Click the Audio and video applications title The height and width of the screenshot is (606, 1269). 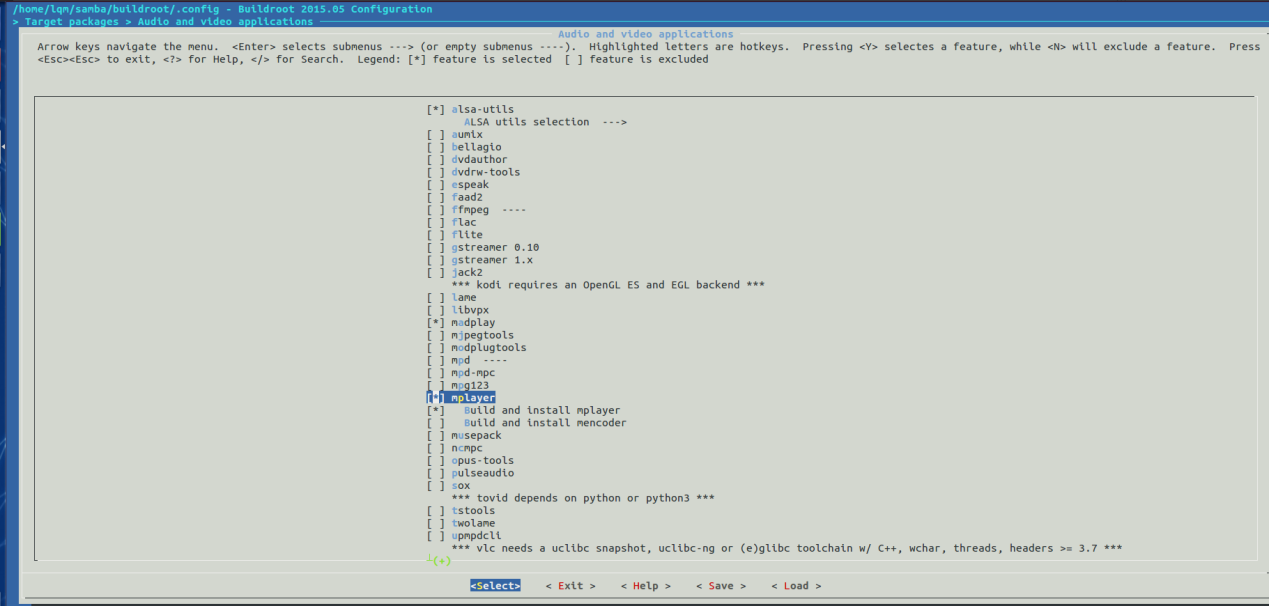[645, 34]
